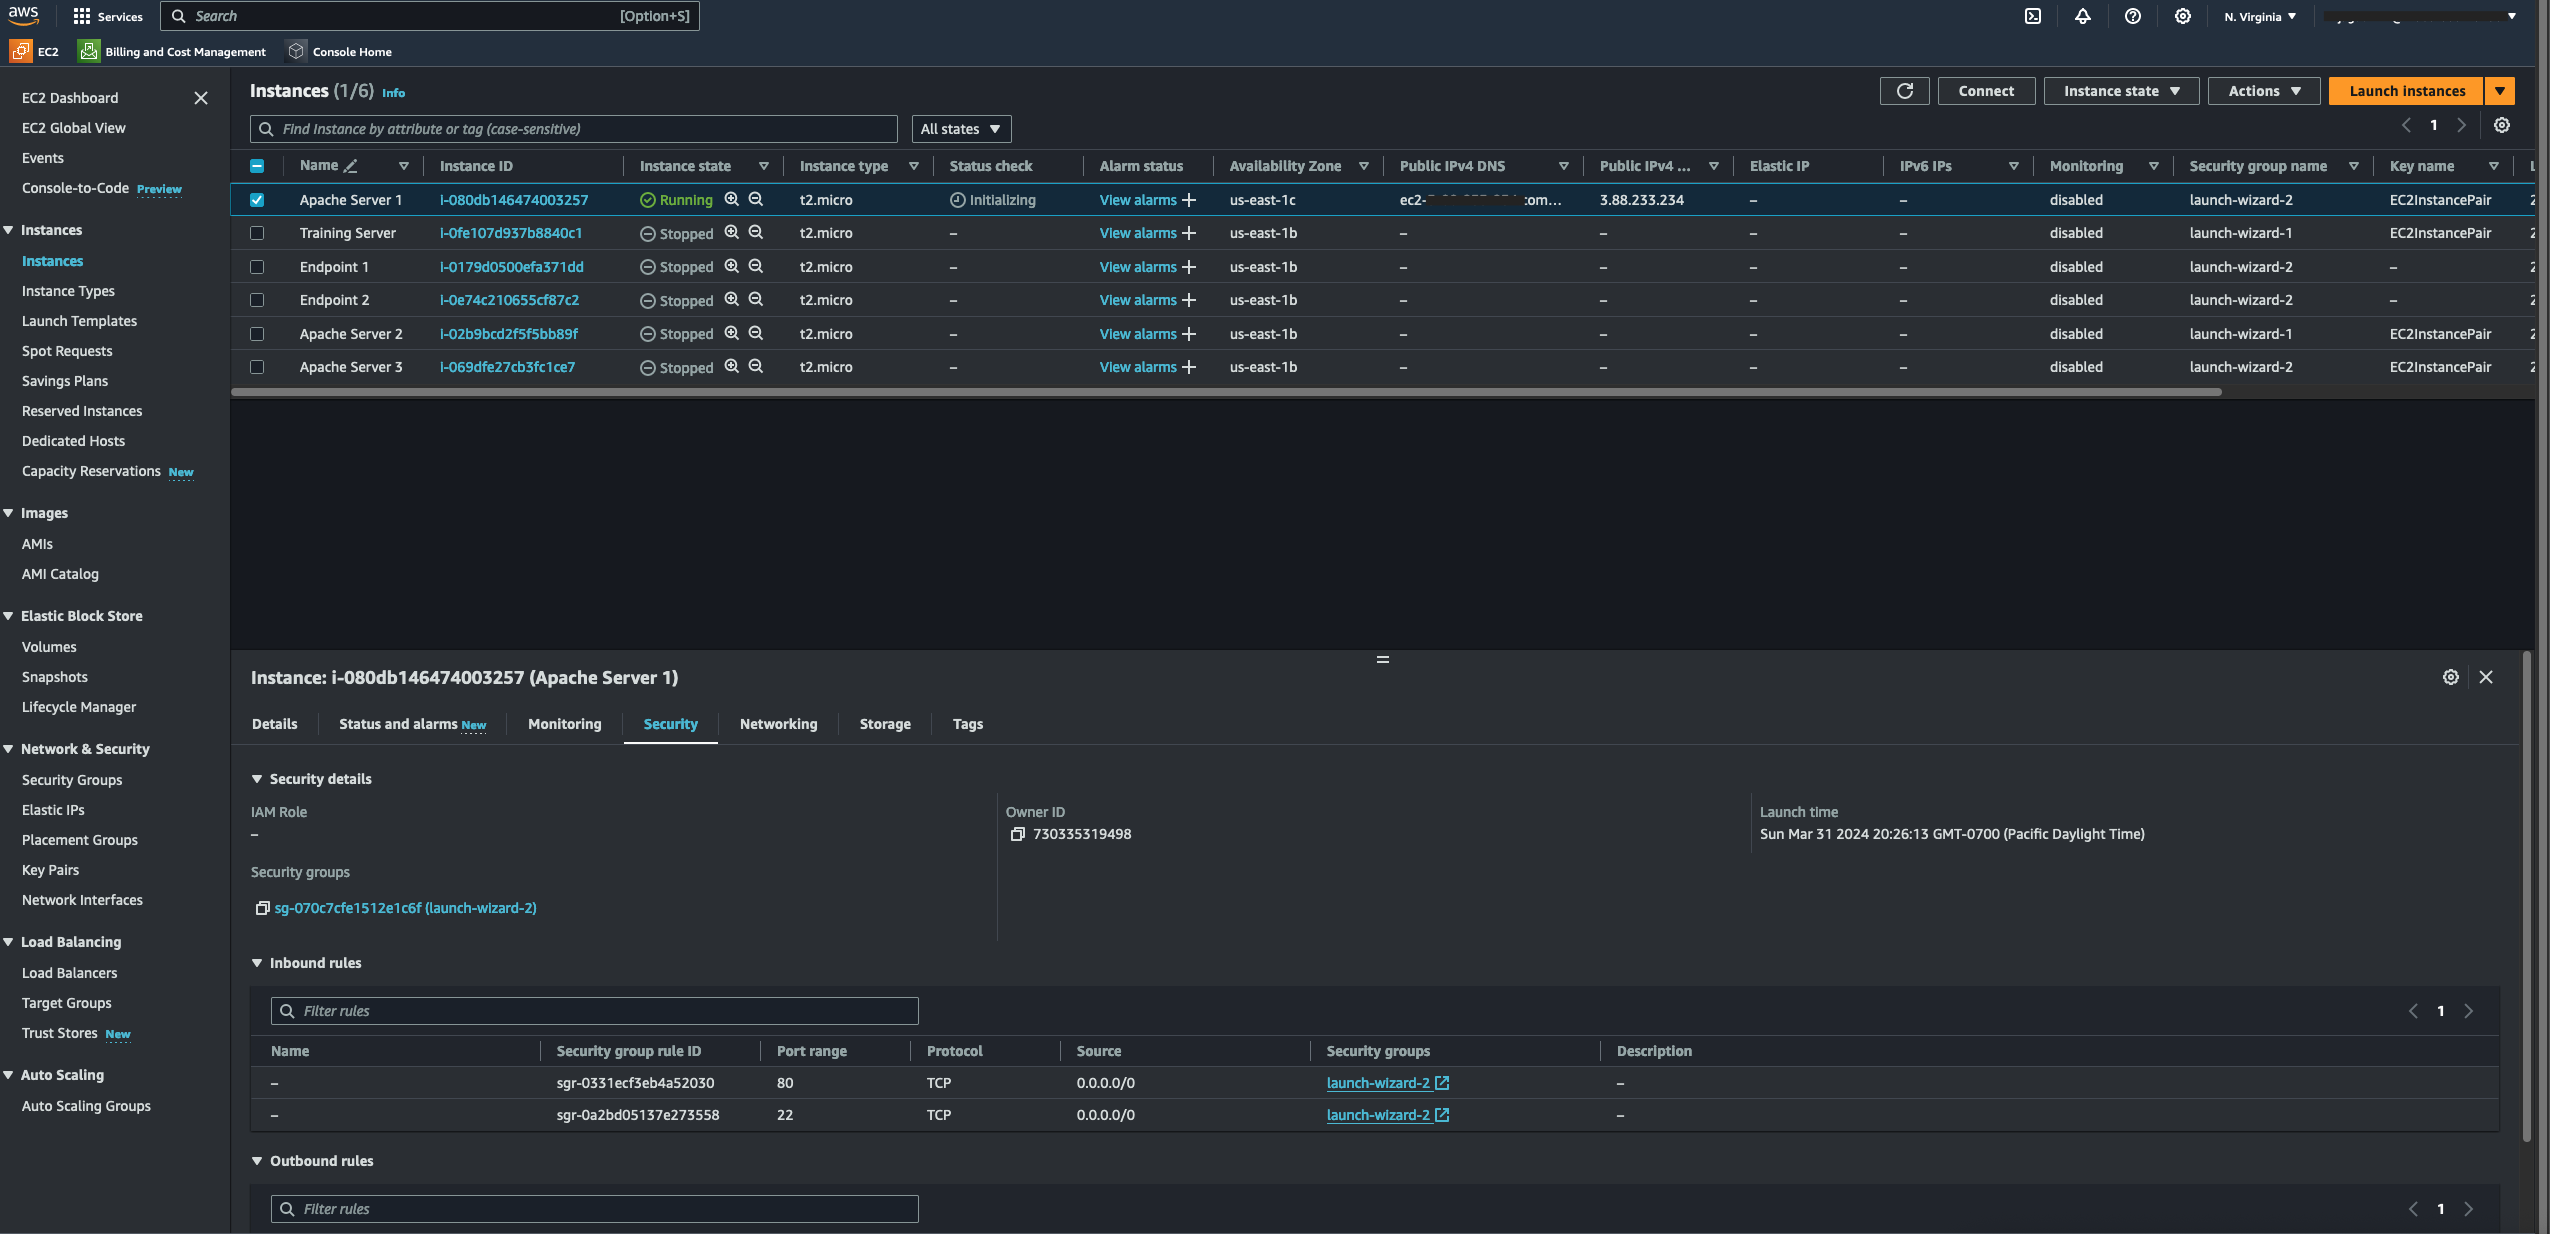Add alarm plus for Endpoint 2
Viewport: 2550px width, 1234px height.
[1188, 300]
